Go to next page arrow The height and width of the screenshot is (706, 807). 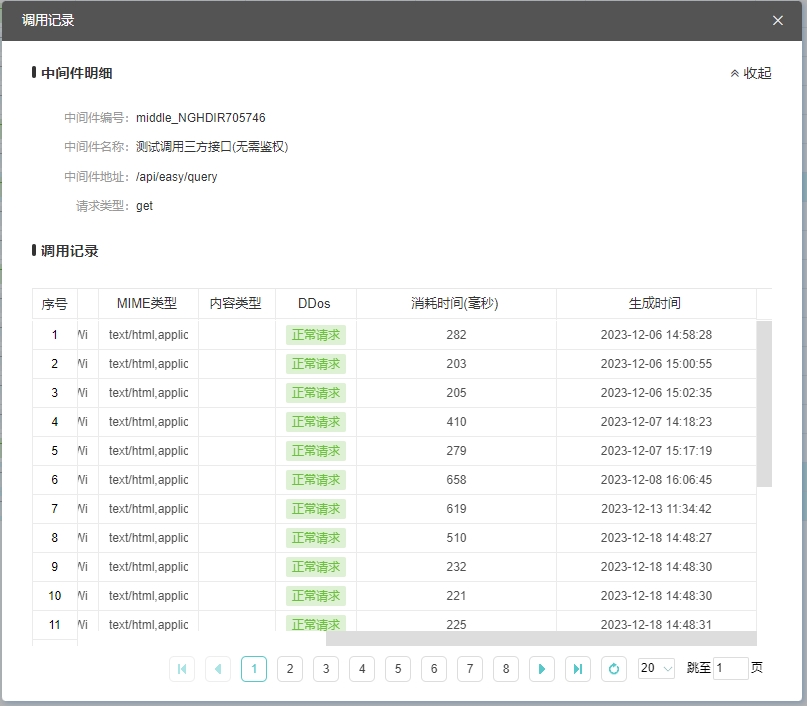(x=542, y=669)
